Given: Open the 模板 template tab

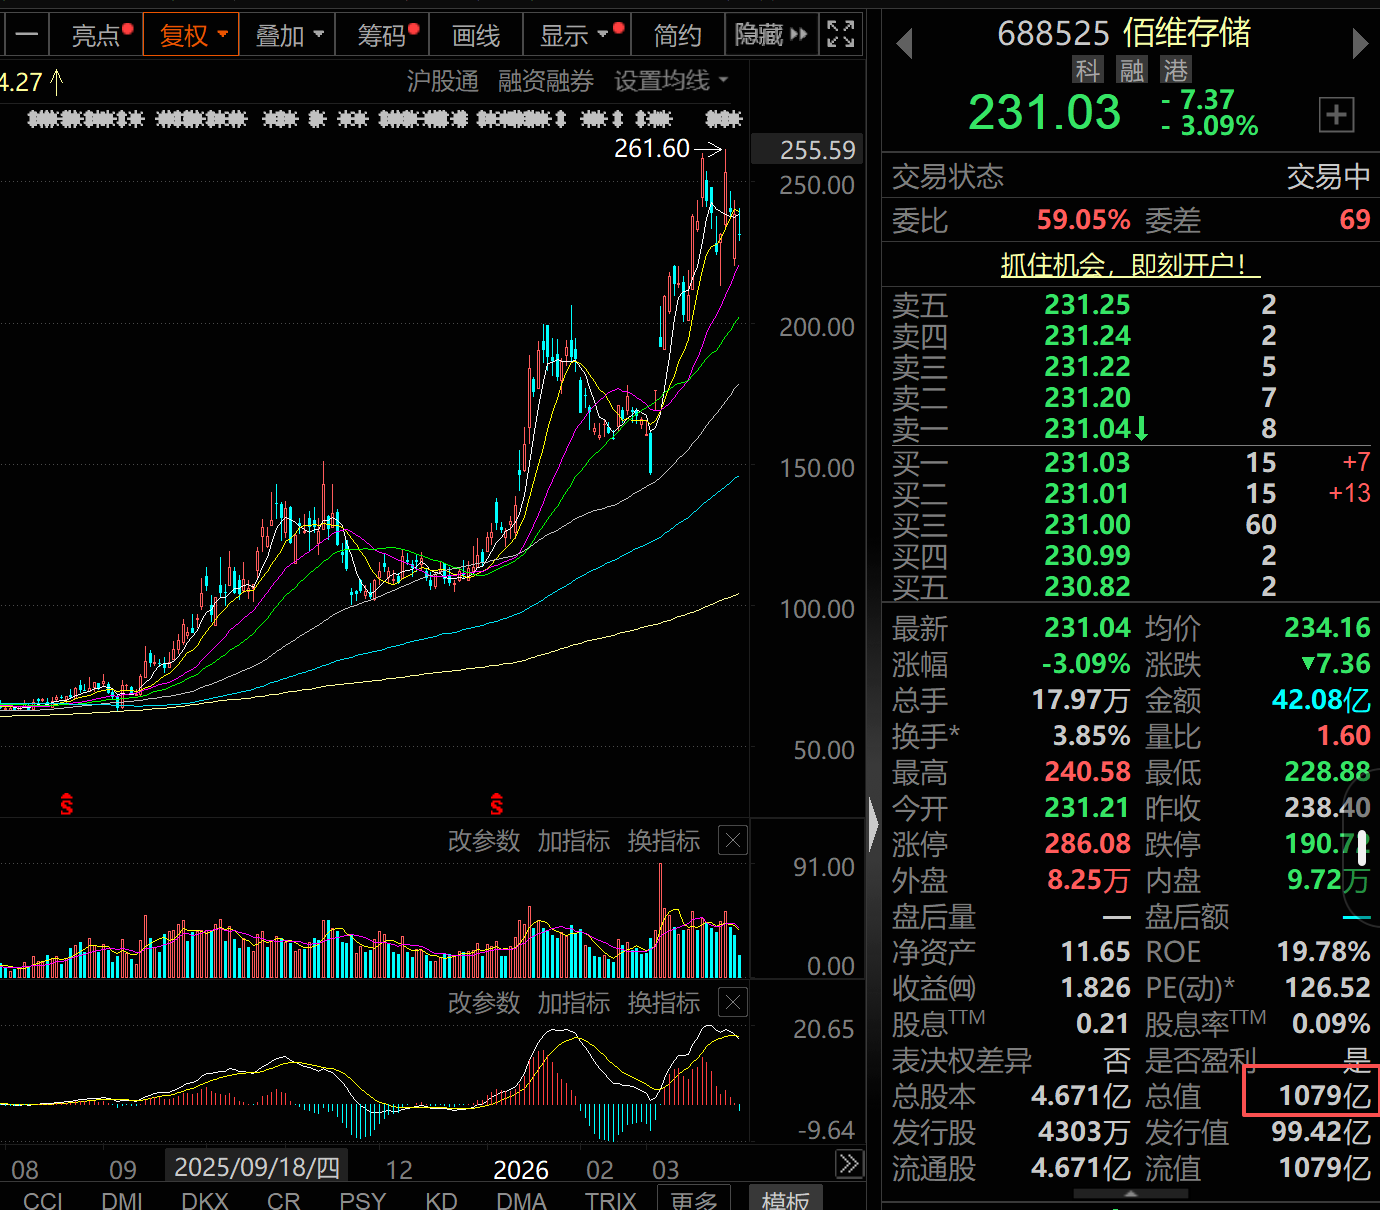Looking at the screenshot, I should pyautogui.click(x=786, y=1198).
